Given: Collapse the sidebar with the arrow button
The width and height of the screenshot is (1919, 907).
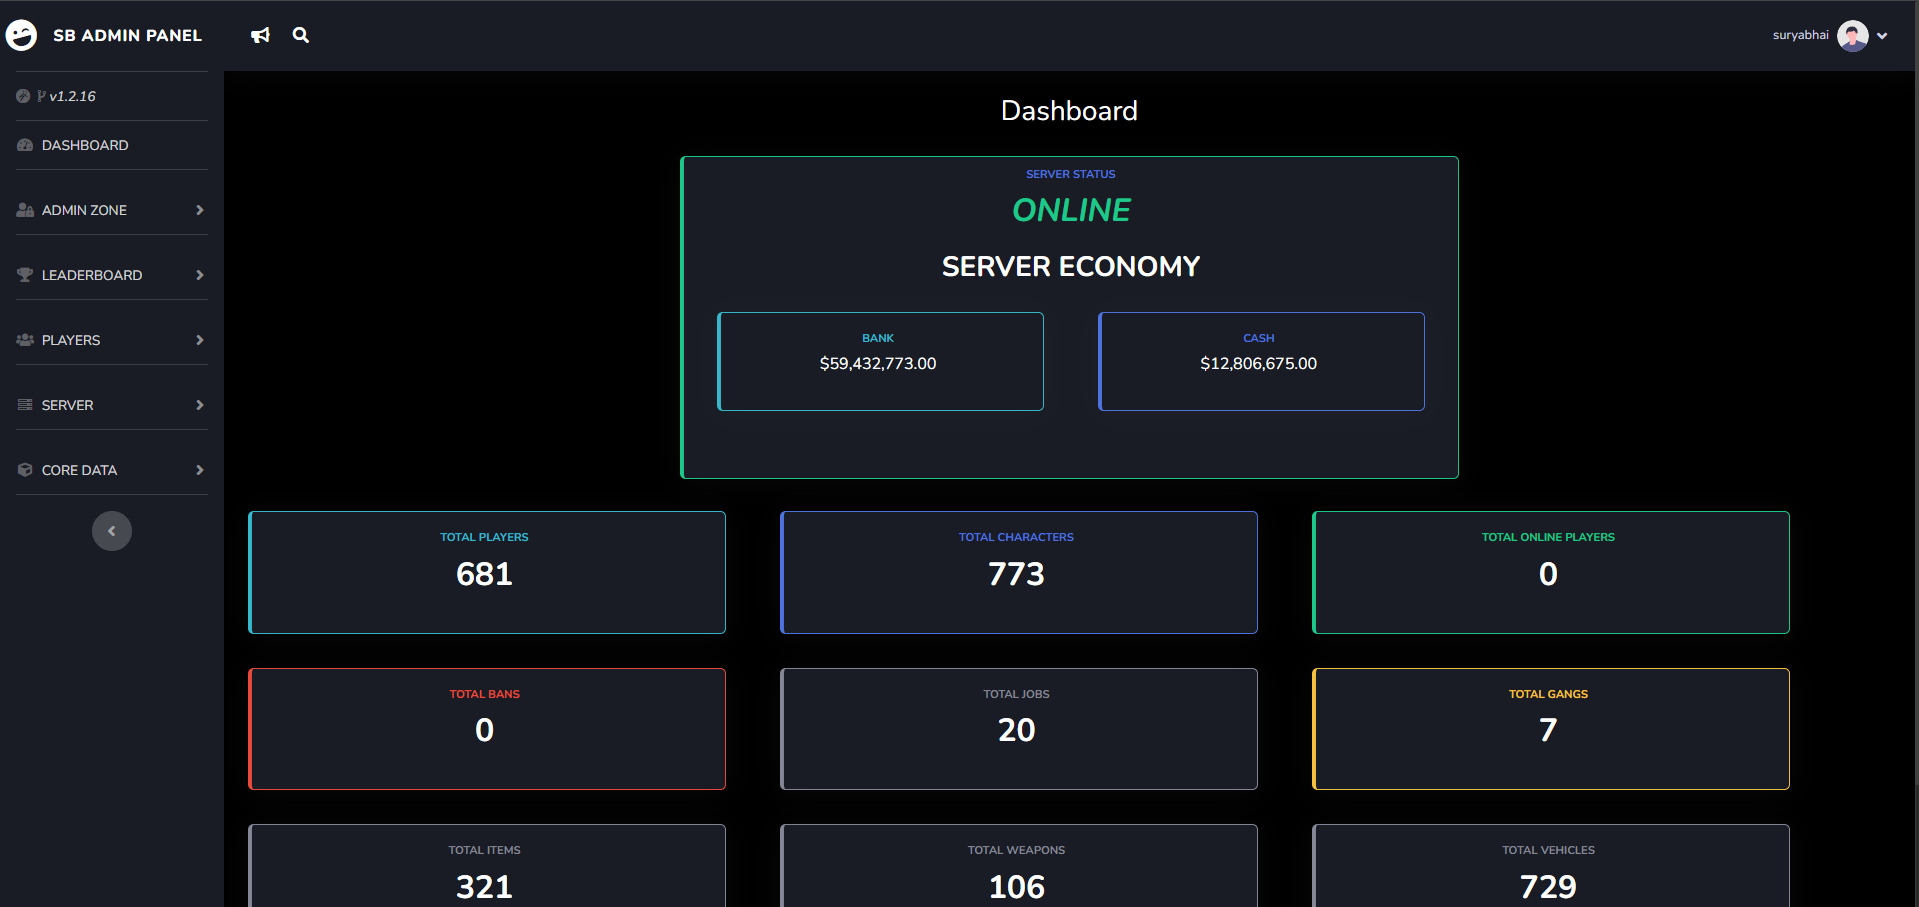Looking at the screenshot, I should 112,530.
